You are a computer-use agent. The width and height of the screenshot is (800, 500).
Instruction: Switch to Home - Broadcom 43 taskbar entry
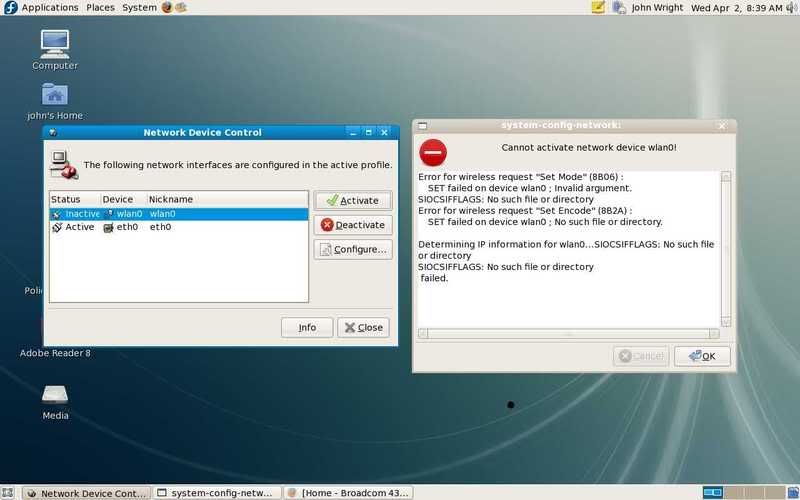click(x=348, y=493)
